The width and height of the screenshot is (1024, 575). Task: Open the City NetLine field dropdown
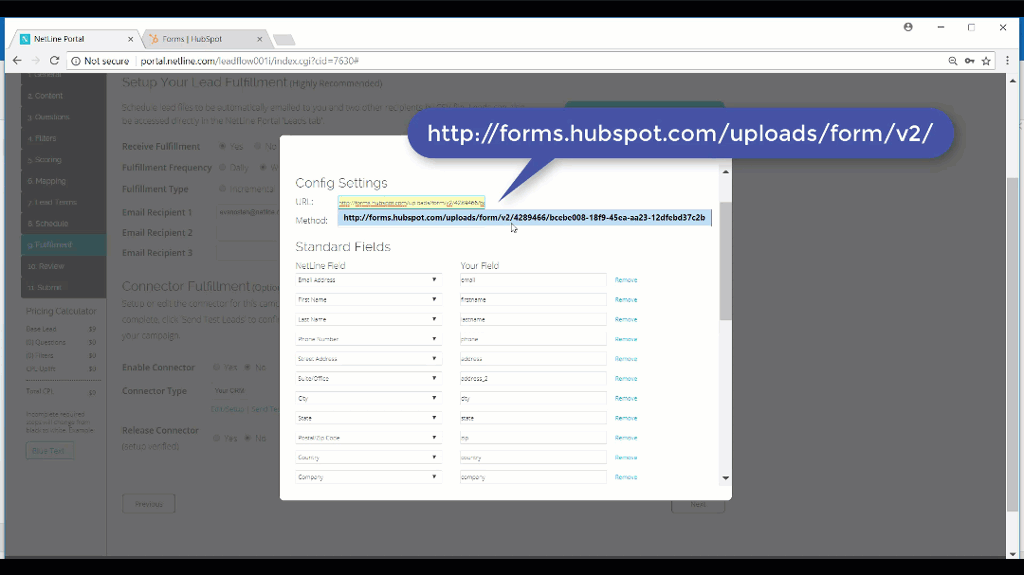368,398
